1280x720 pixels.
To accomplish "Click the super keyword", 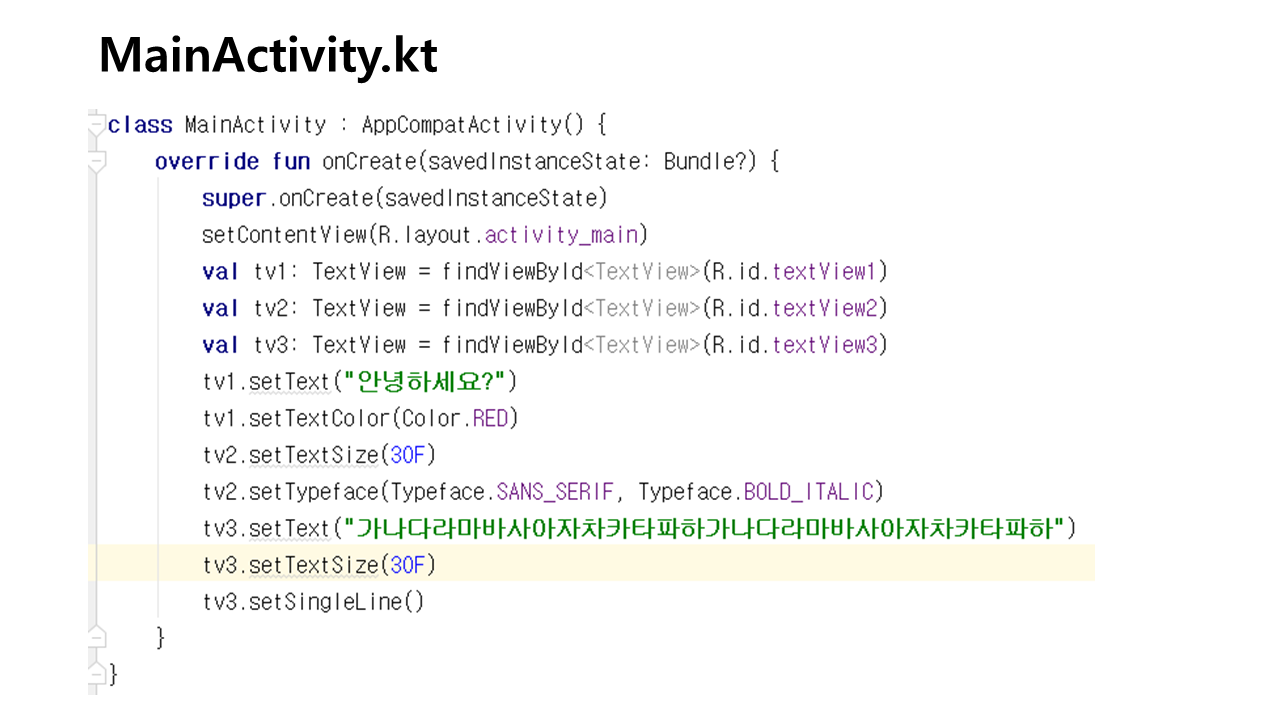I will point(233,198).
